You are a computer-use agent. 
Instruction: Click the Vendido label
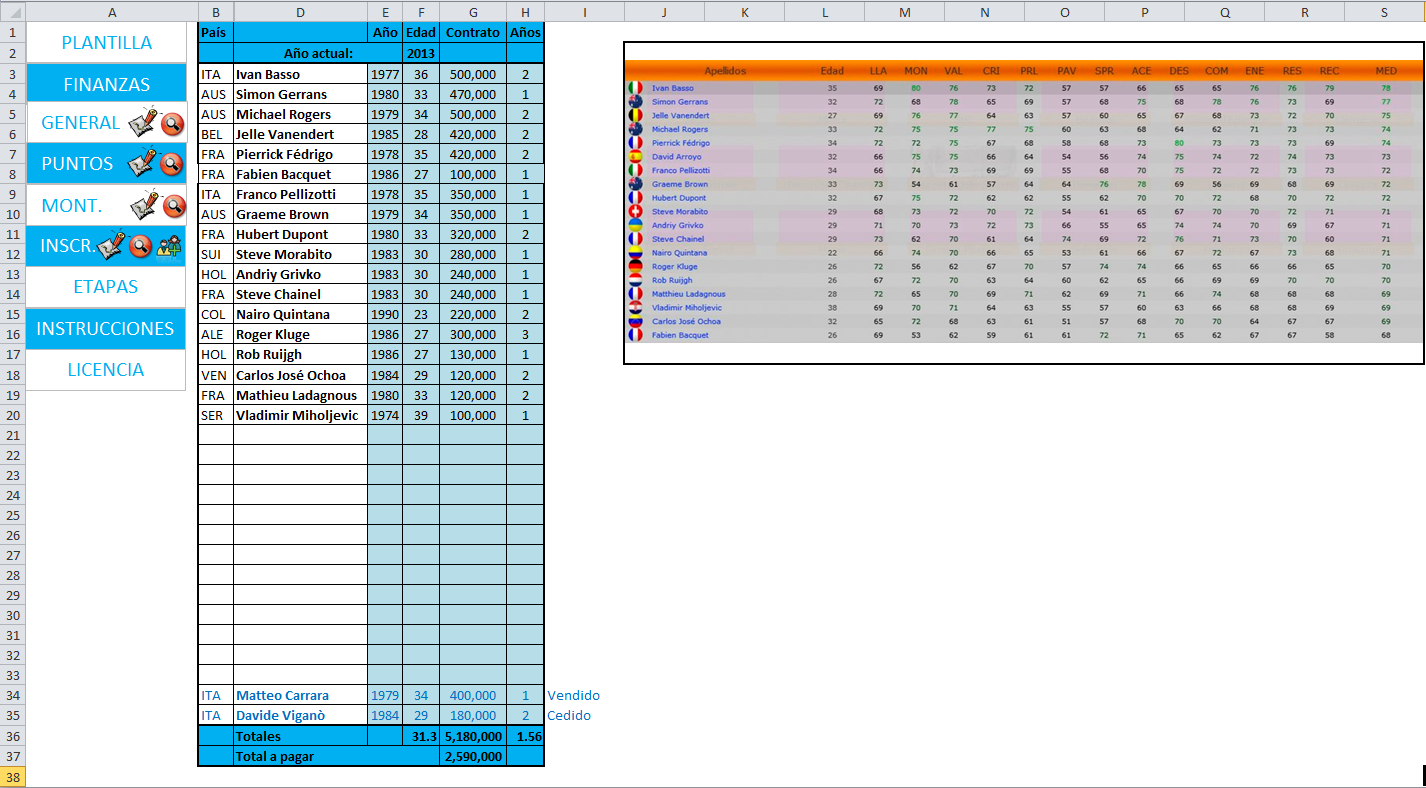coord(573,695)
